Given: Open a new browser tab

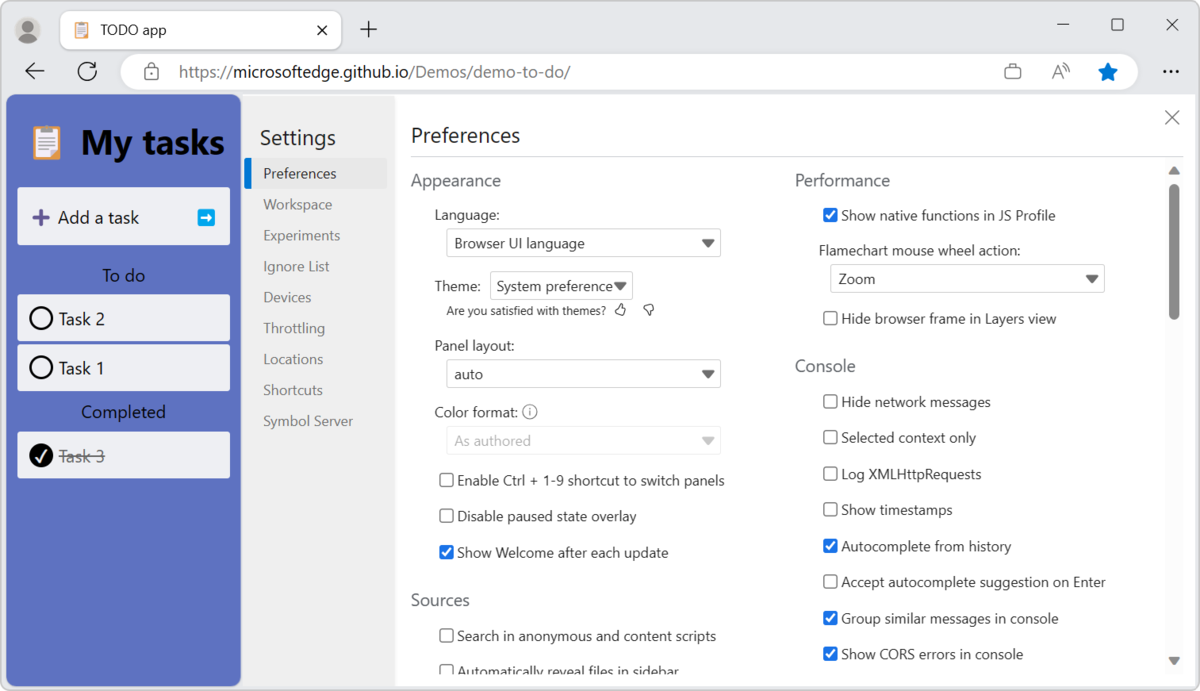Looking at the screenshot, I should pyautogui.click(x=369, y=29).
